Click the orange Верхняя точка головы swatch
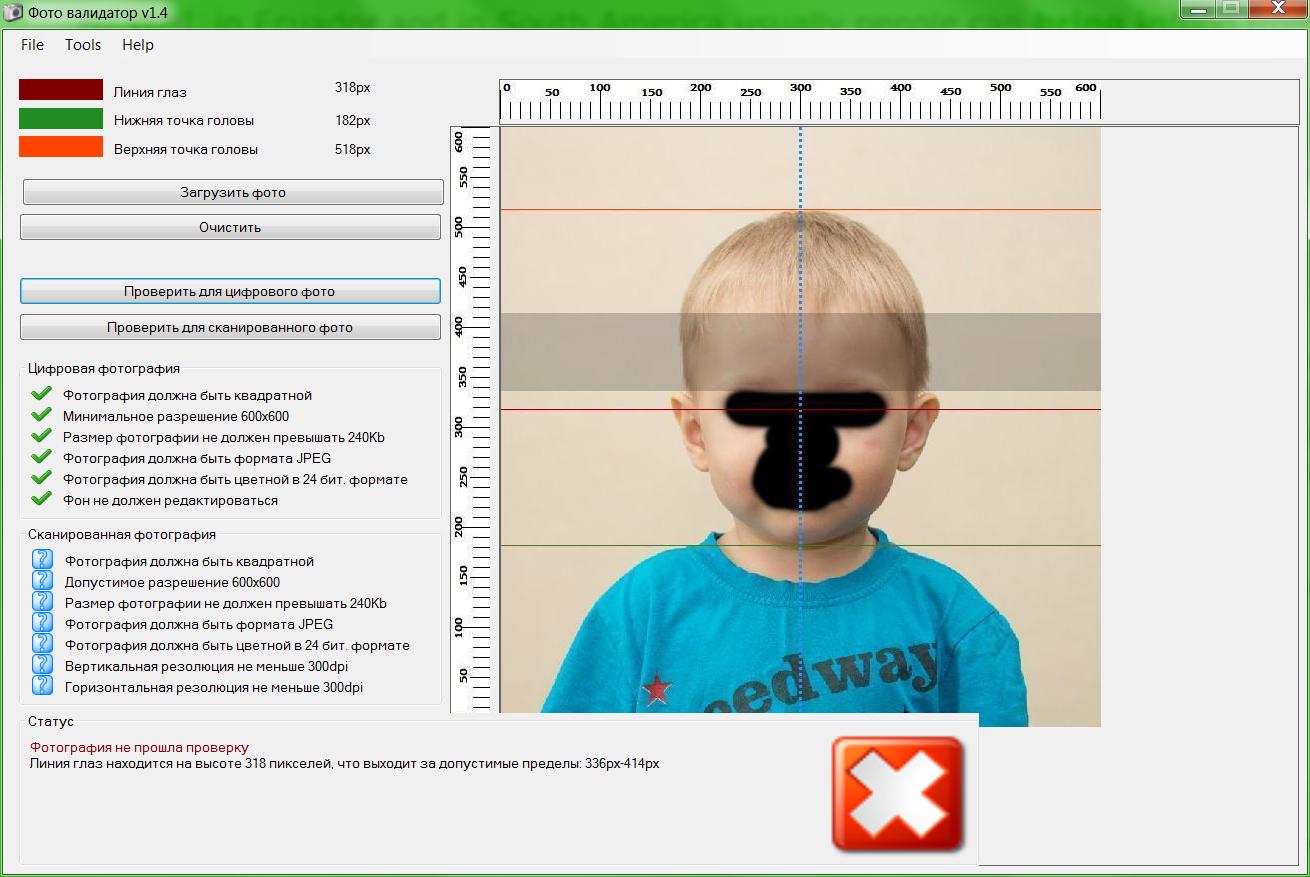 click(x=61, y=147)
